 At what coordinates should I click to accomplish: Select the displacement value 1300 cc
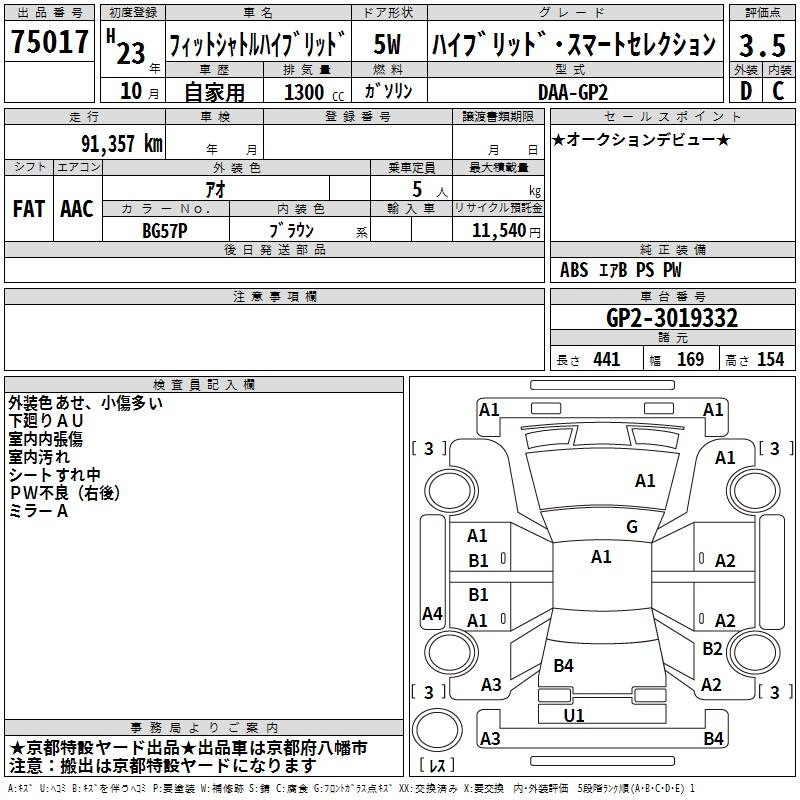click(313, 92)
